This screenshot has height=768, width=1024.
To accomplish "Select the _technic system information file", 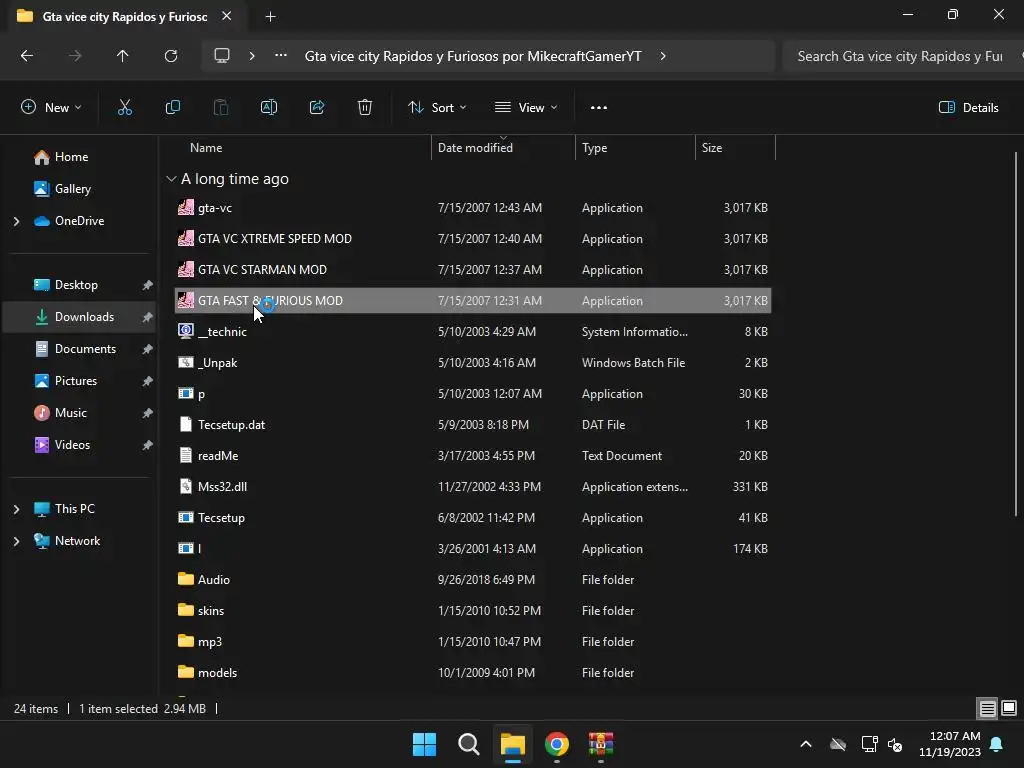I will [473, 332].
